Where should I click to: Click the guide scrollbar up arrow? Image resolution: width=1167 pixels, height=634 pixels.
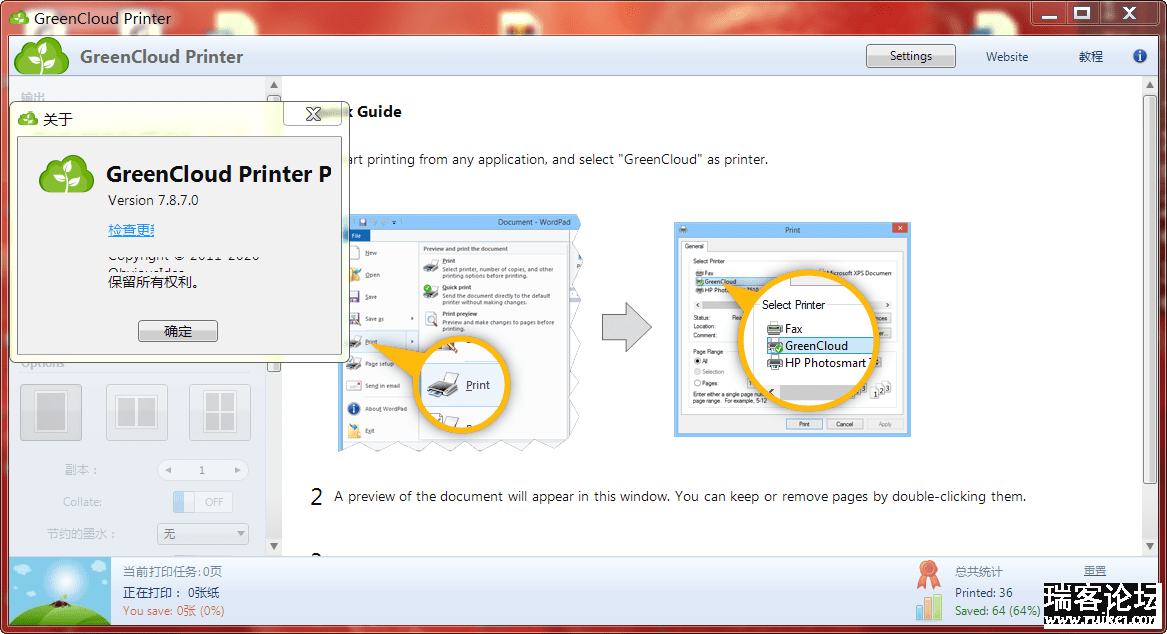(x=1150, y=85)
